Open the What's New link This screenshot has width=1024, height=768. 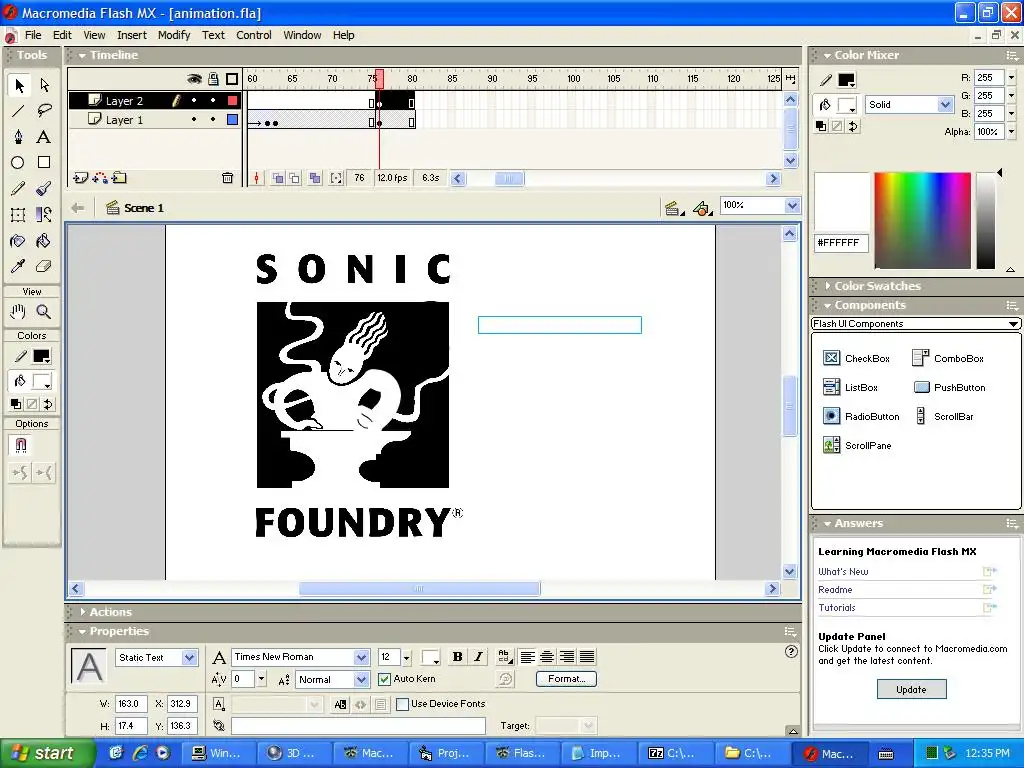coord(843,571)
